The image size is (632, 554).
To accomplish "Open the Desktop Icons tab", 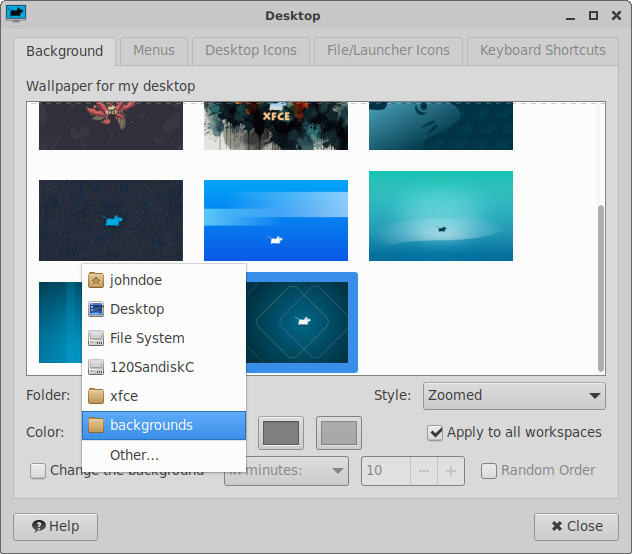I will tap(251, 51).
